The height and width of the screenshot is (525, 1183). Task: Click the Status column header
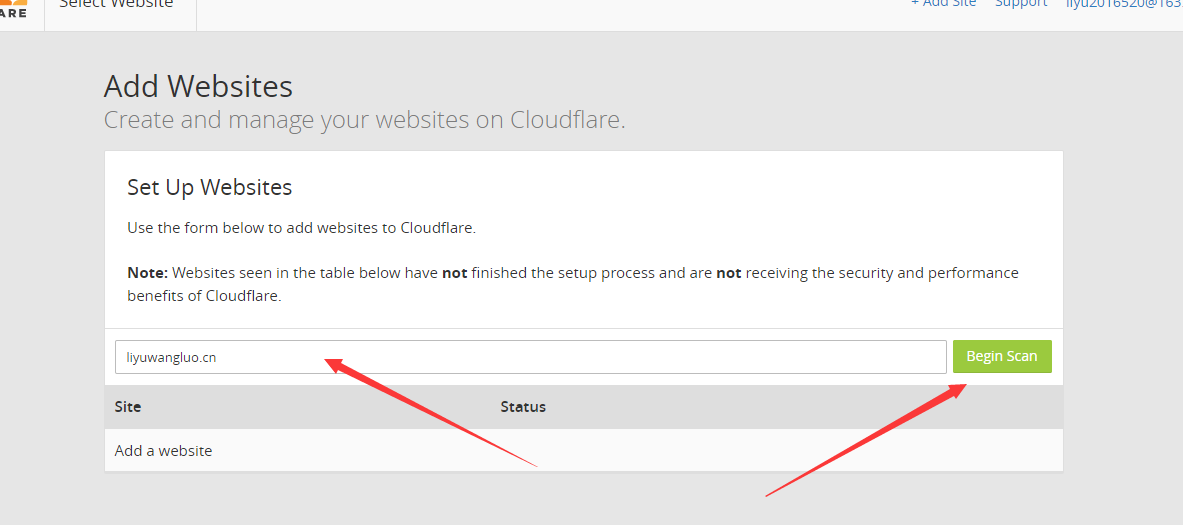point(523,407)
